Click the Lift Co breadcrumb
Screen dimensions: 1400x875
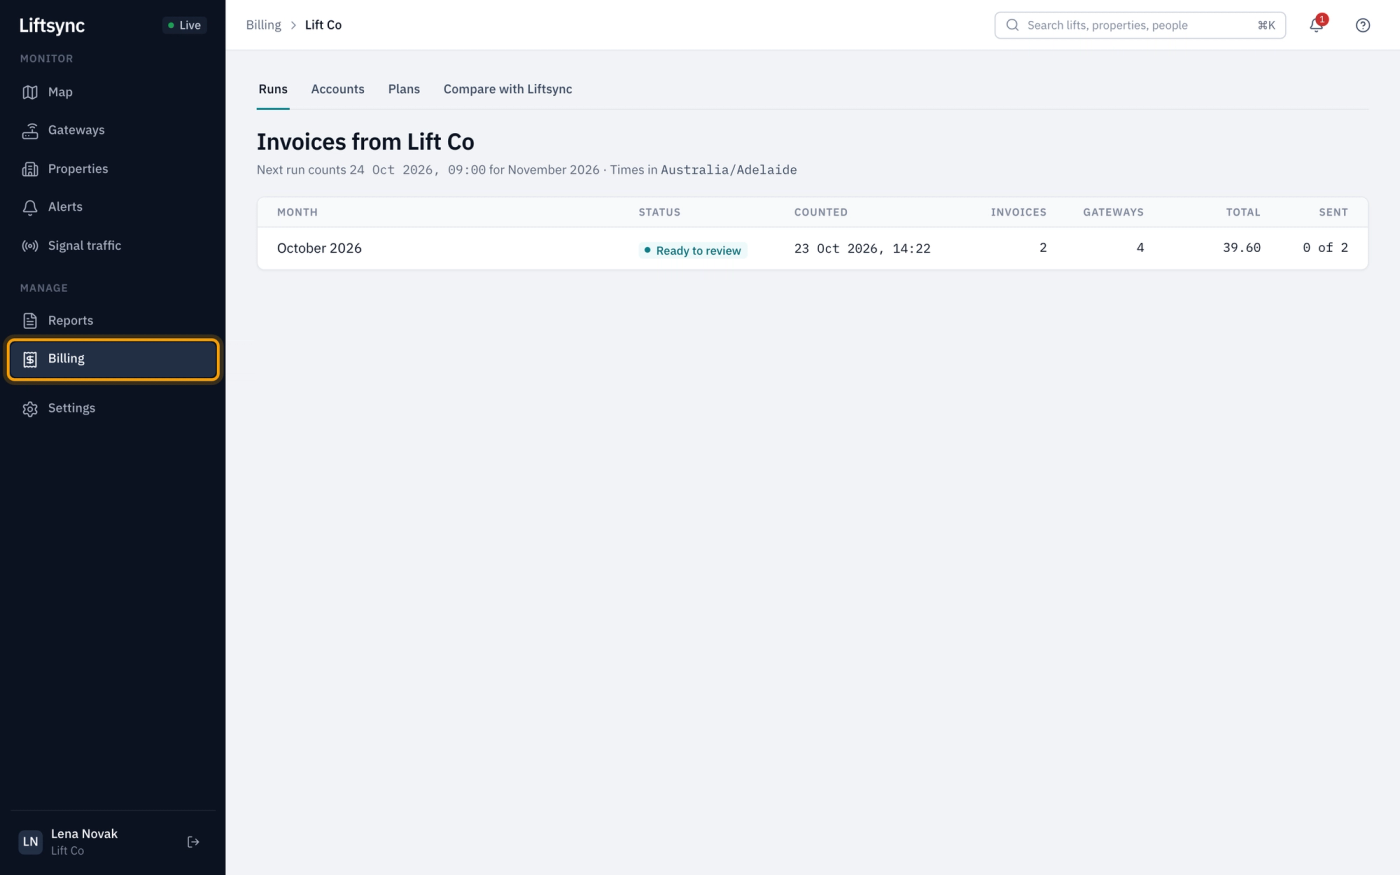323,25
